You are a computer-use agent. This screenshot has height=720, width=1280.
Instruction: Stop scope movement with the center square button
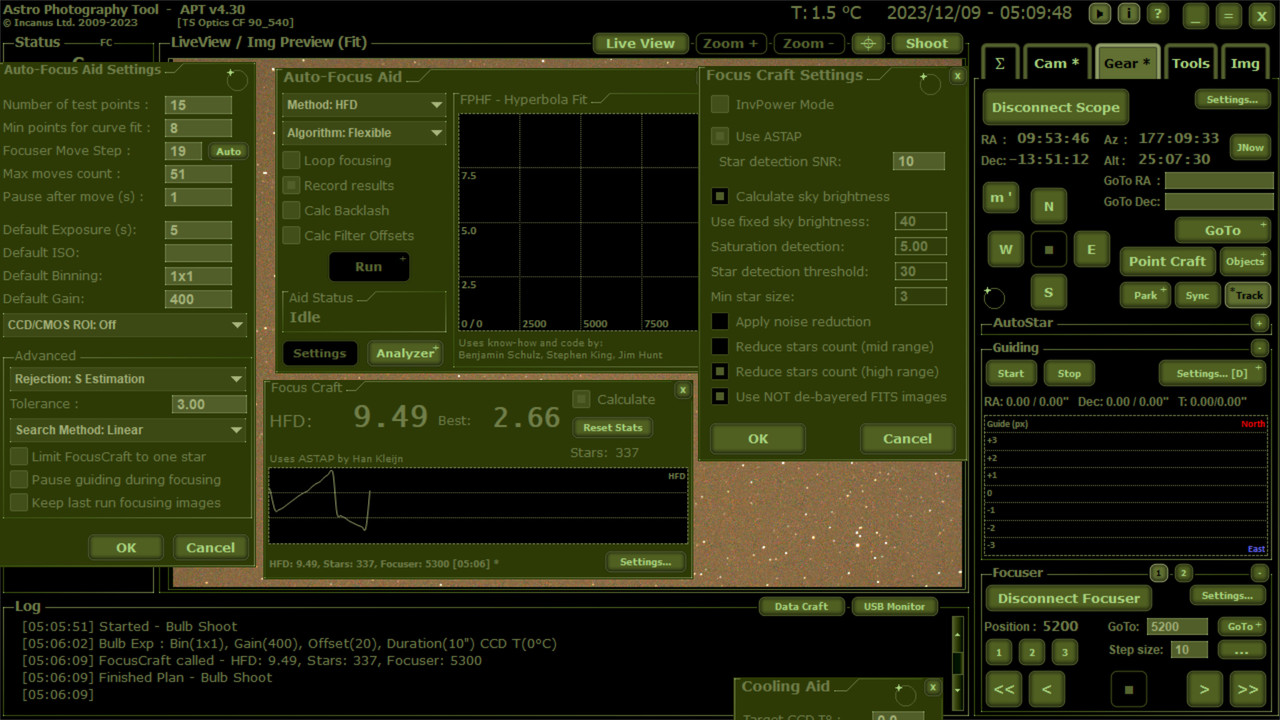[x=1049, y=249]
